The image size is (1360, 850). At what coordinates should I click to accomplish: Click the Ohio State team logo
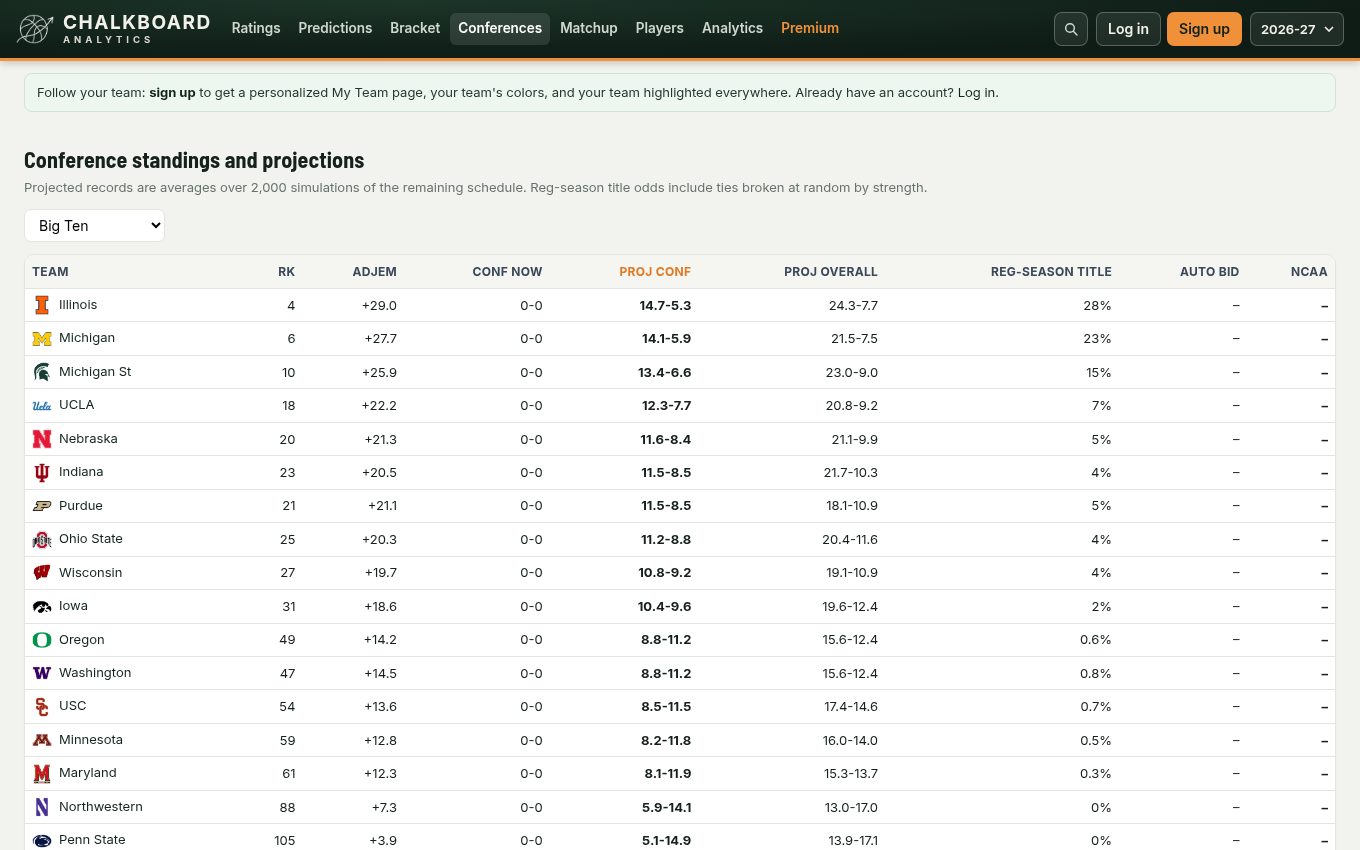point(42,540)
